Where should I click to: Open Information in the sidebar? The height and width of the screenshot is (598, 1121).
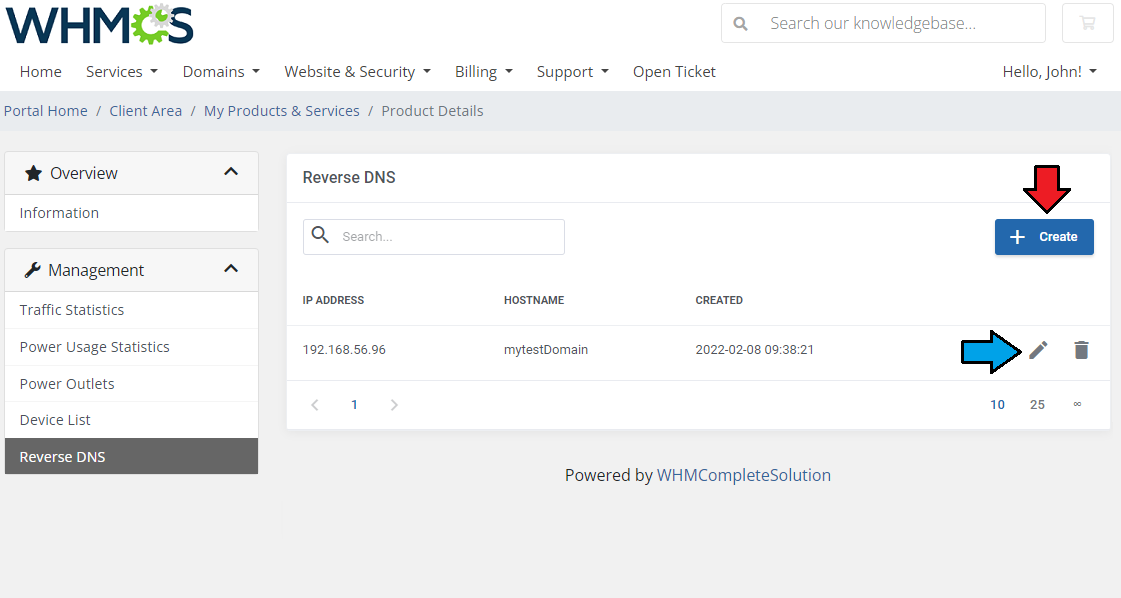pos(132,213)
